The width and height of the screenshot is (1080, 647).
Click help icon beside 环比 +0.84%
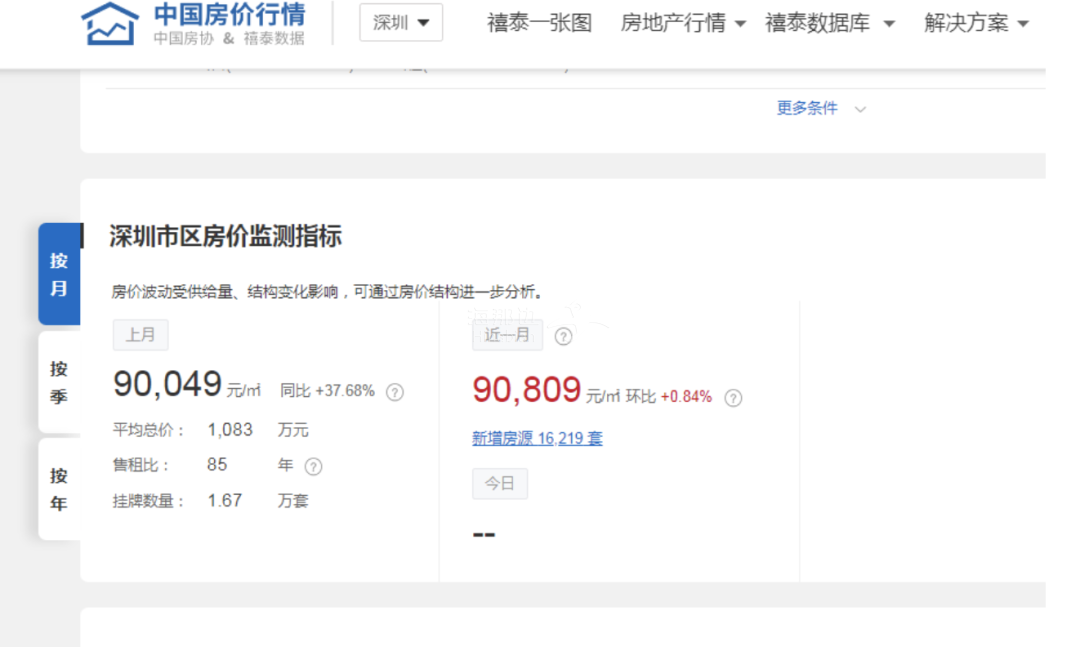(733, 398)
